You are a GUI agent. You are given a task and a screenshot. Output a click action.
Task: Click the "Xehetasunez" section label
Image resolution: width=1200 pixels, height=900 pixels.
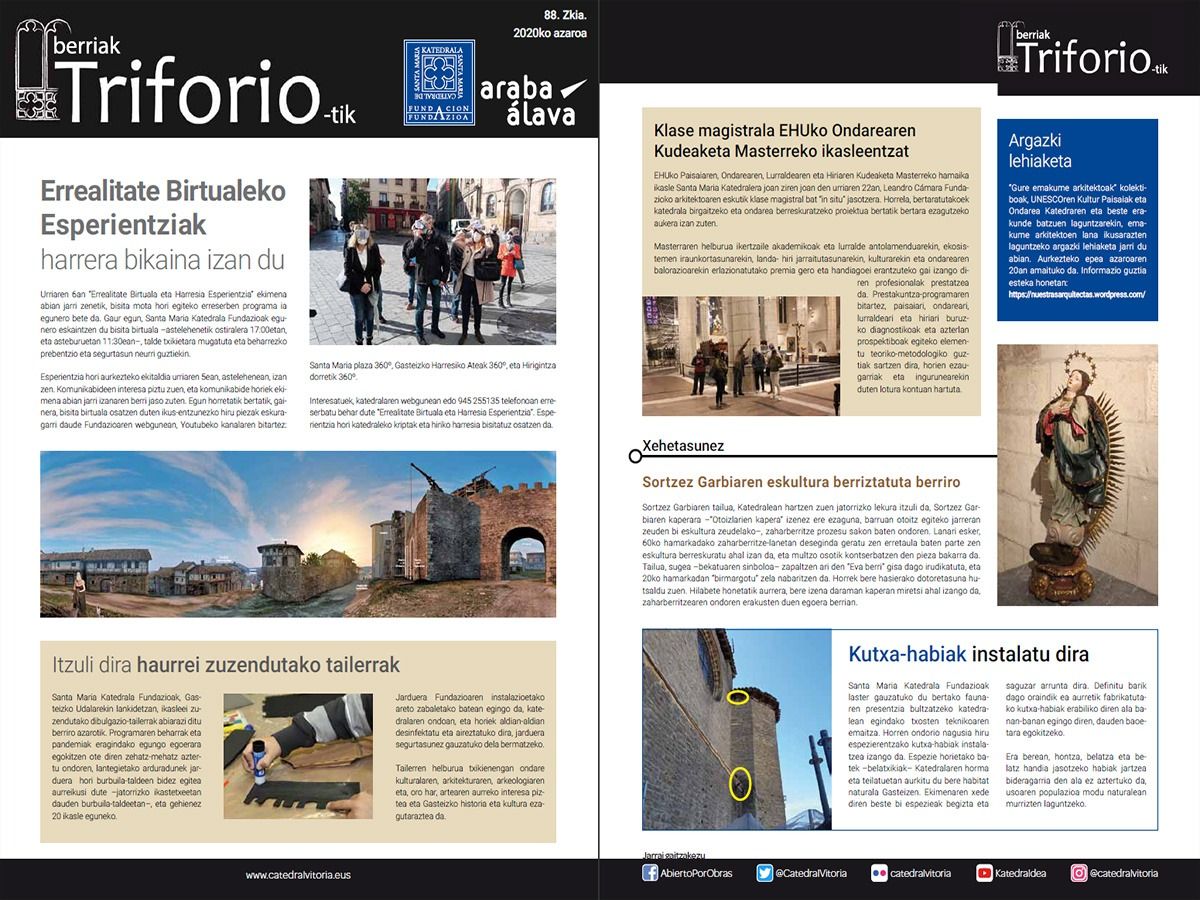[683, 445]
